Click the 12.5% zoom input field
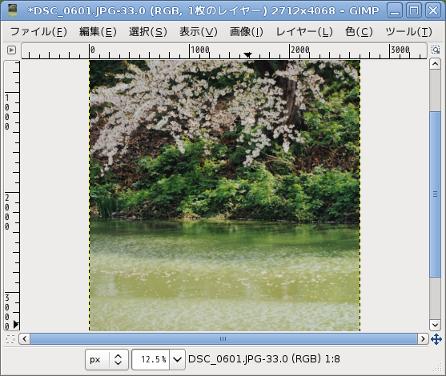The width and height of the screenshot is (446, 376). click(x=151, y=360)
